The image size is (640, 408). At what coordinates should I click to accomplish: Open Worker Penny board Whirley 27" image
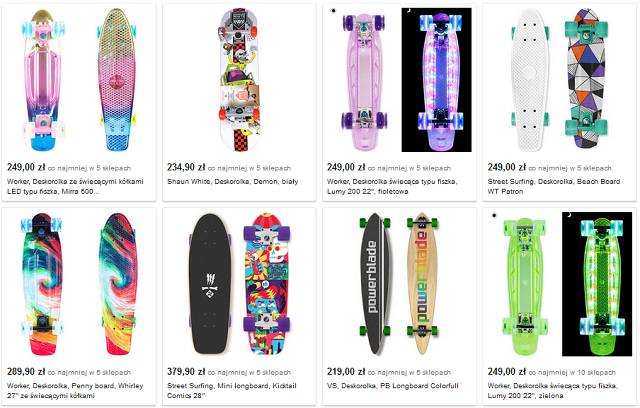click(x=80, y=282)
